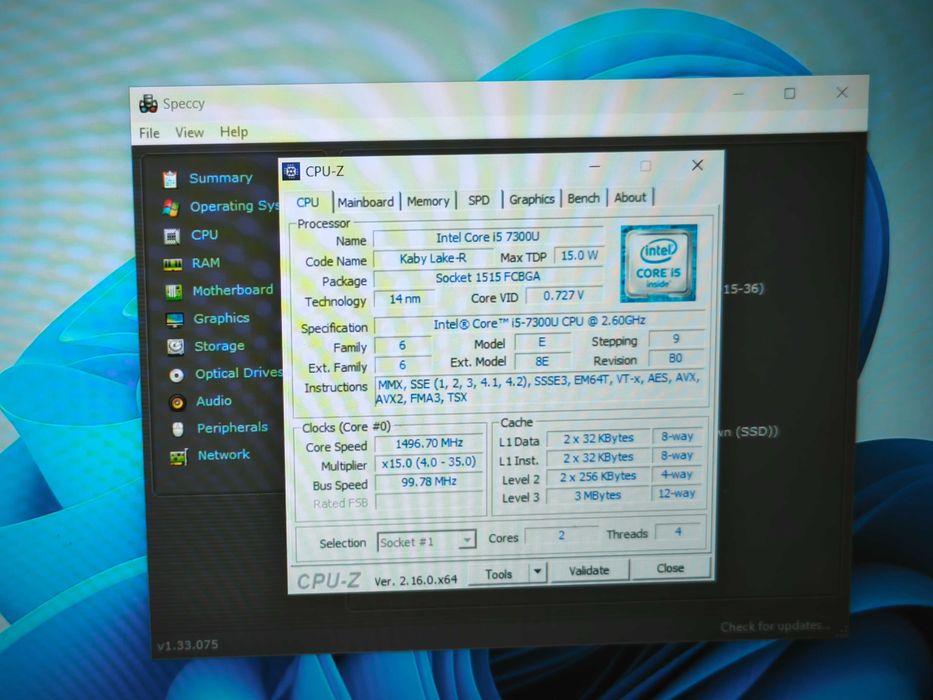
Task: Switch to the CPU tab in CPU-Z
Action: click(308, 202)
